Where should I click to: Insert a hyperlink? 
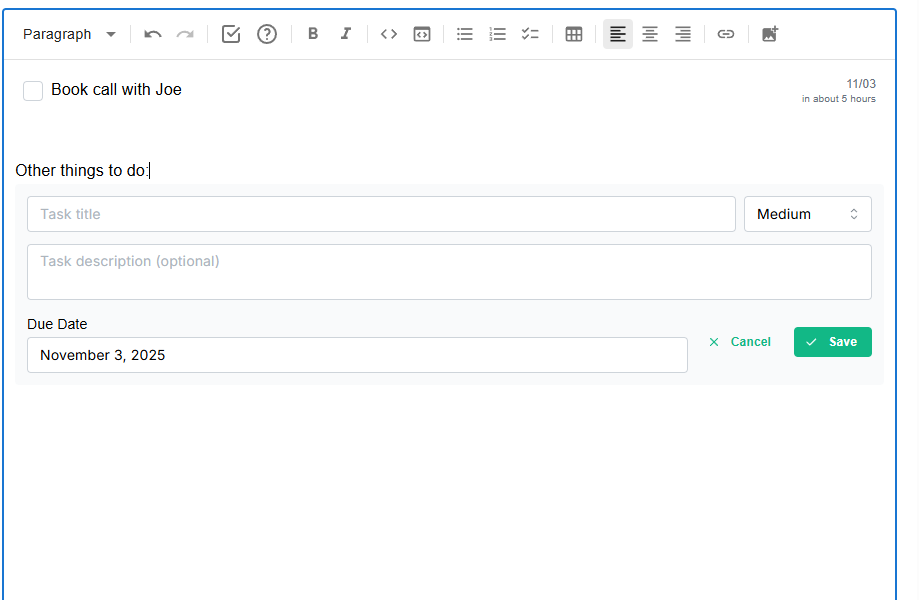[726, 34]
